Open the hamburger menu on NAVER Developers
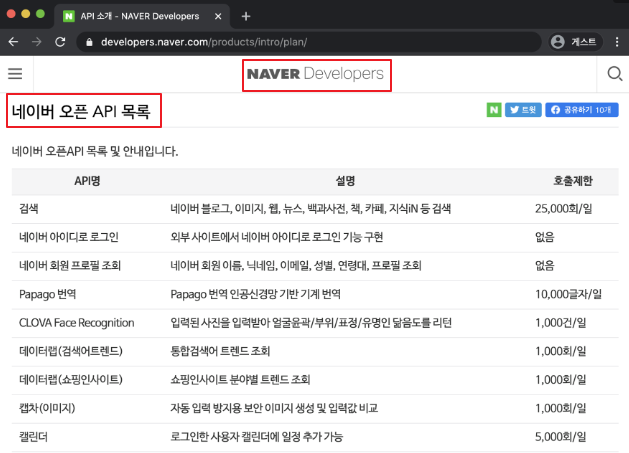 (15, 74)
